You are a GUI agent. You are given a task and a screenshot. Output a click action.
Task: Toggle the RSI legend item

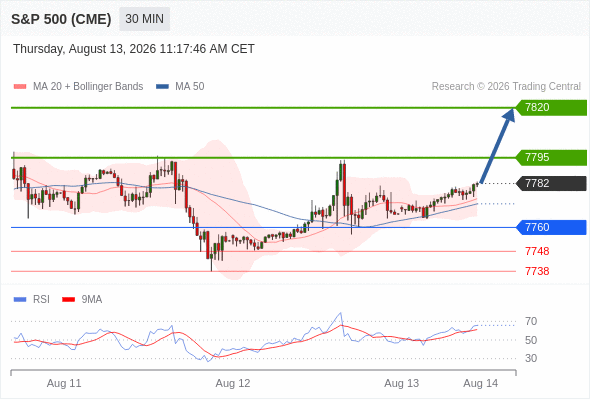click(x=32, y=300)
